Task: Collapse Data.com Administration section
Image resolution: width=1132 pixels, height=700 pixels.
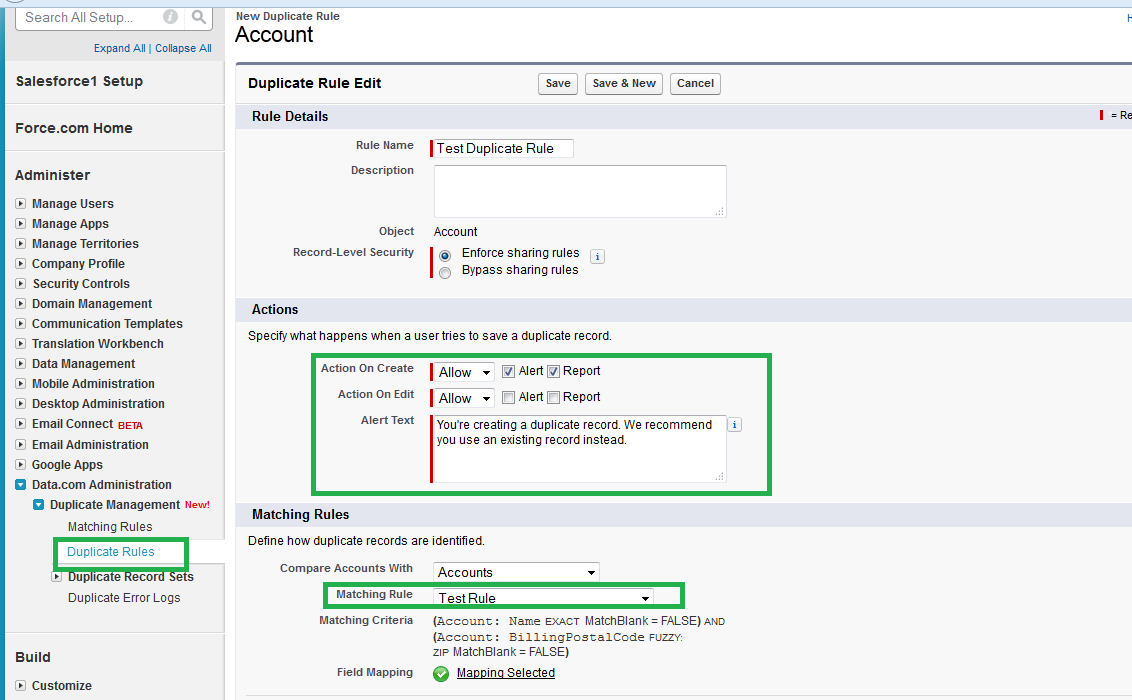Action: pyautogui.click(x=21, y=484)
